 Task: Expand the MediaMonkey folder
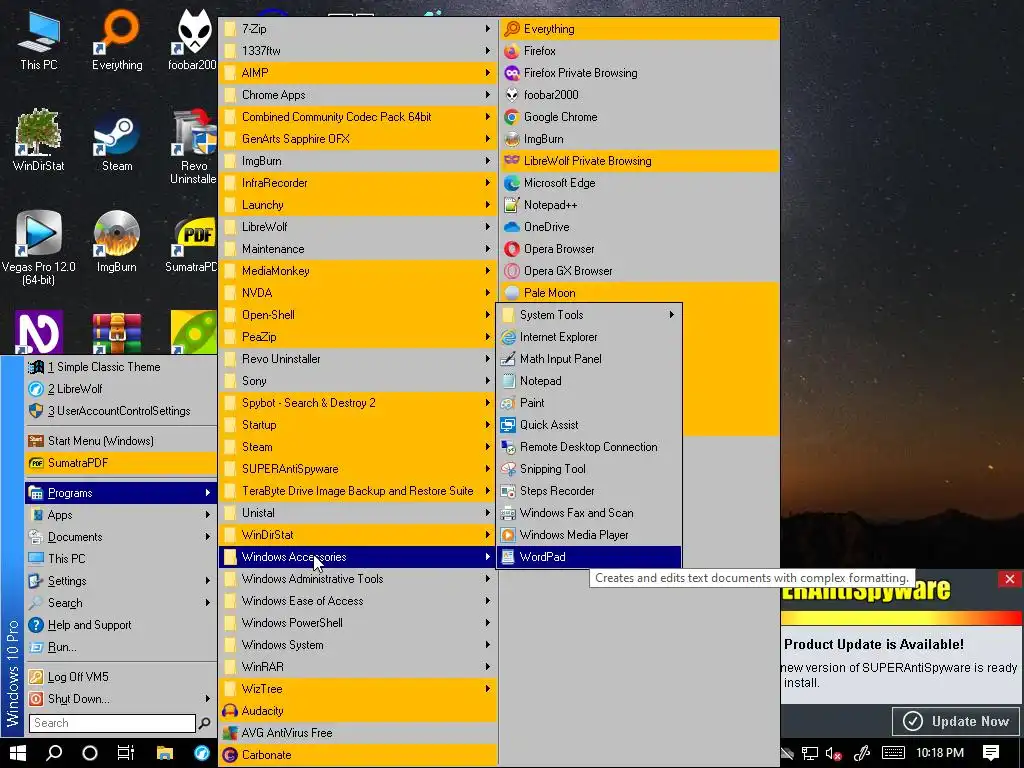pyautogui.click(x=358, y=271)
